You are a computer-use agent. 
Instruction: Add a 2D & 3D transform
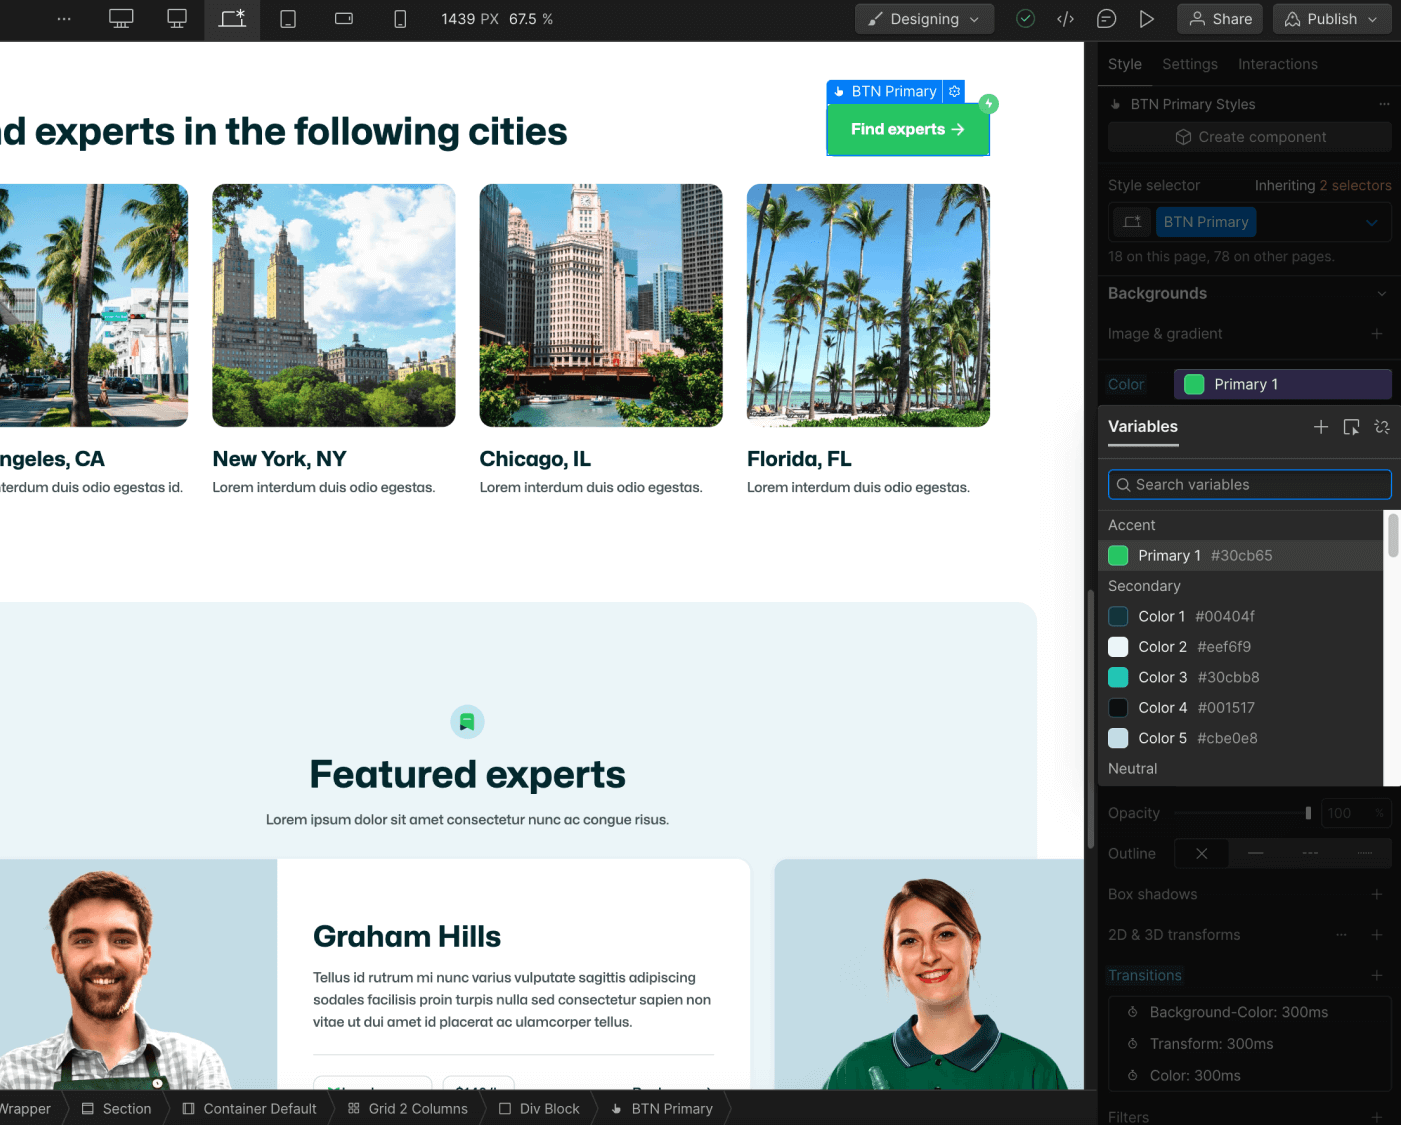[x=1377, y=935]
